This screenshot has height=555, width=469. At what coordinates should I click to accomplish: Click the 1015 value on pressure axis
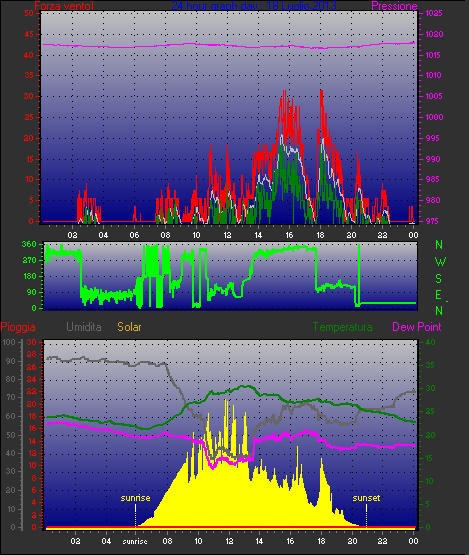(433, 55)
